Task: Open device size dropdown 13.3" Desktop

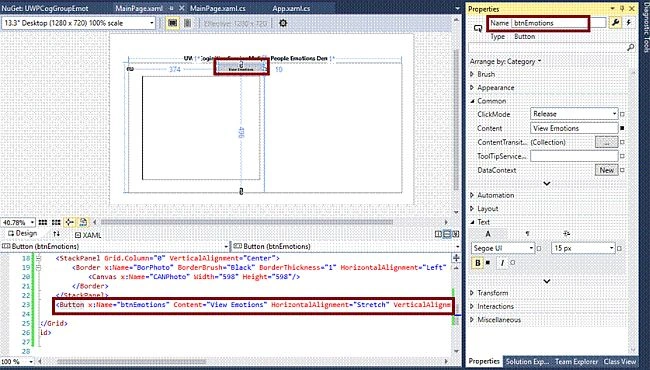Action: pos(79,23)
